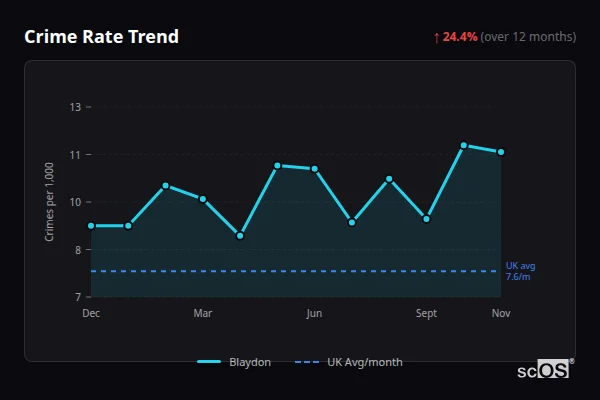Click the 8 y-axis label

78,250
